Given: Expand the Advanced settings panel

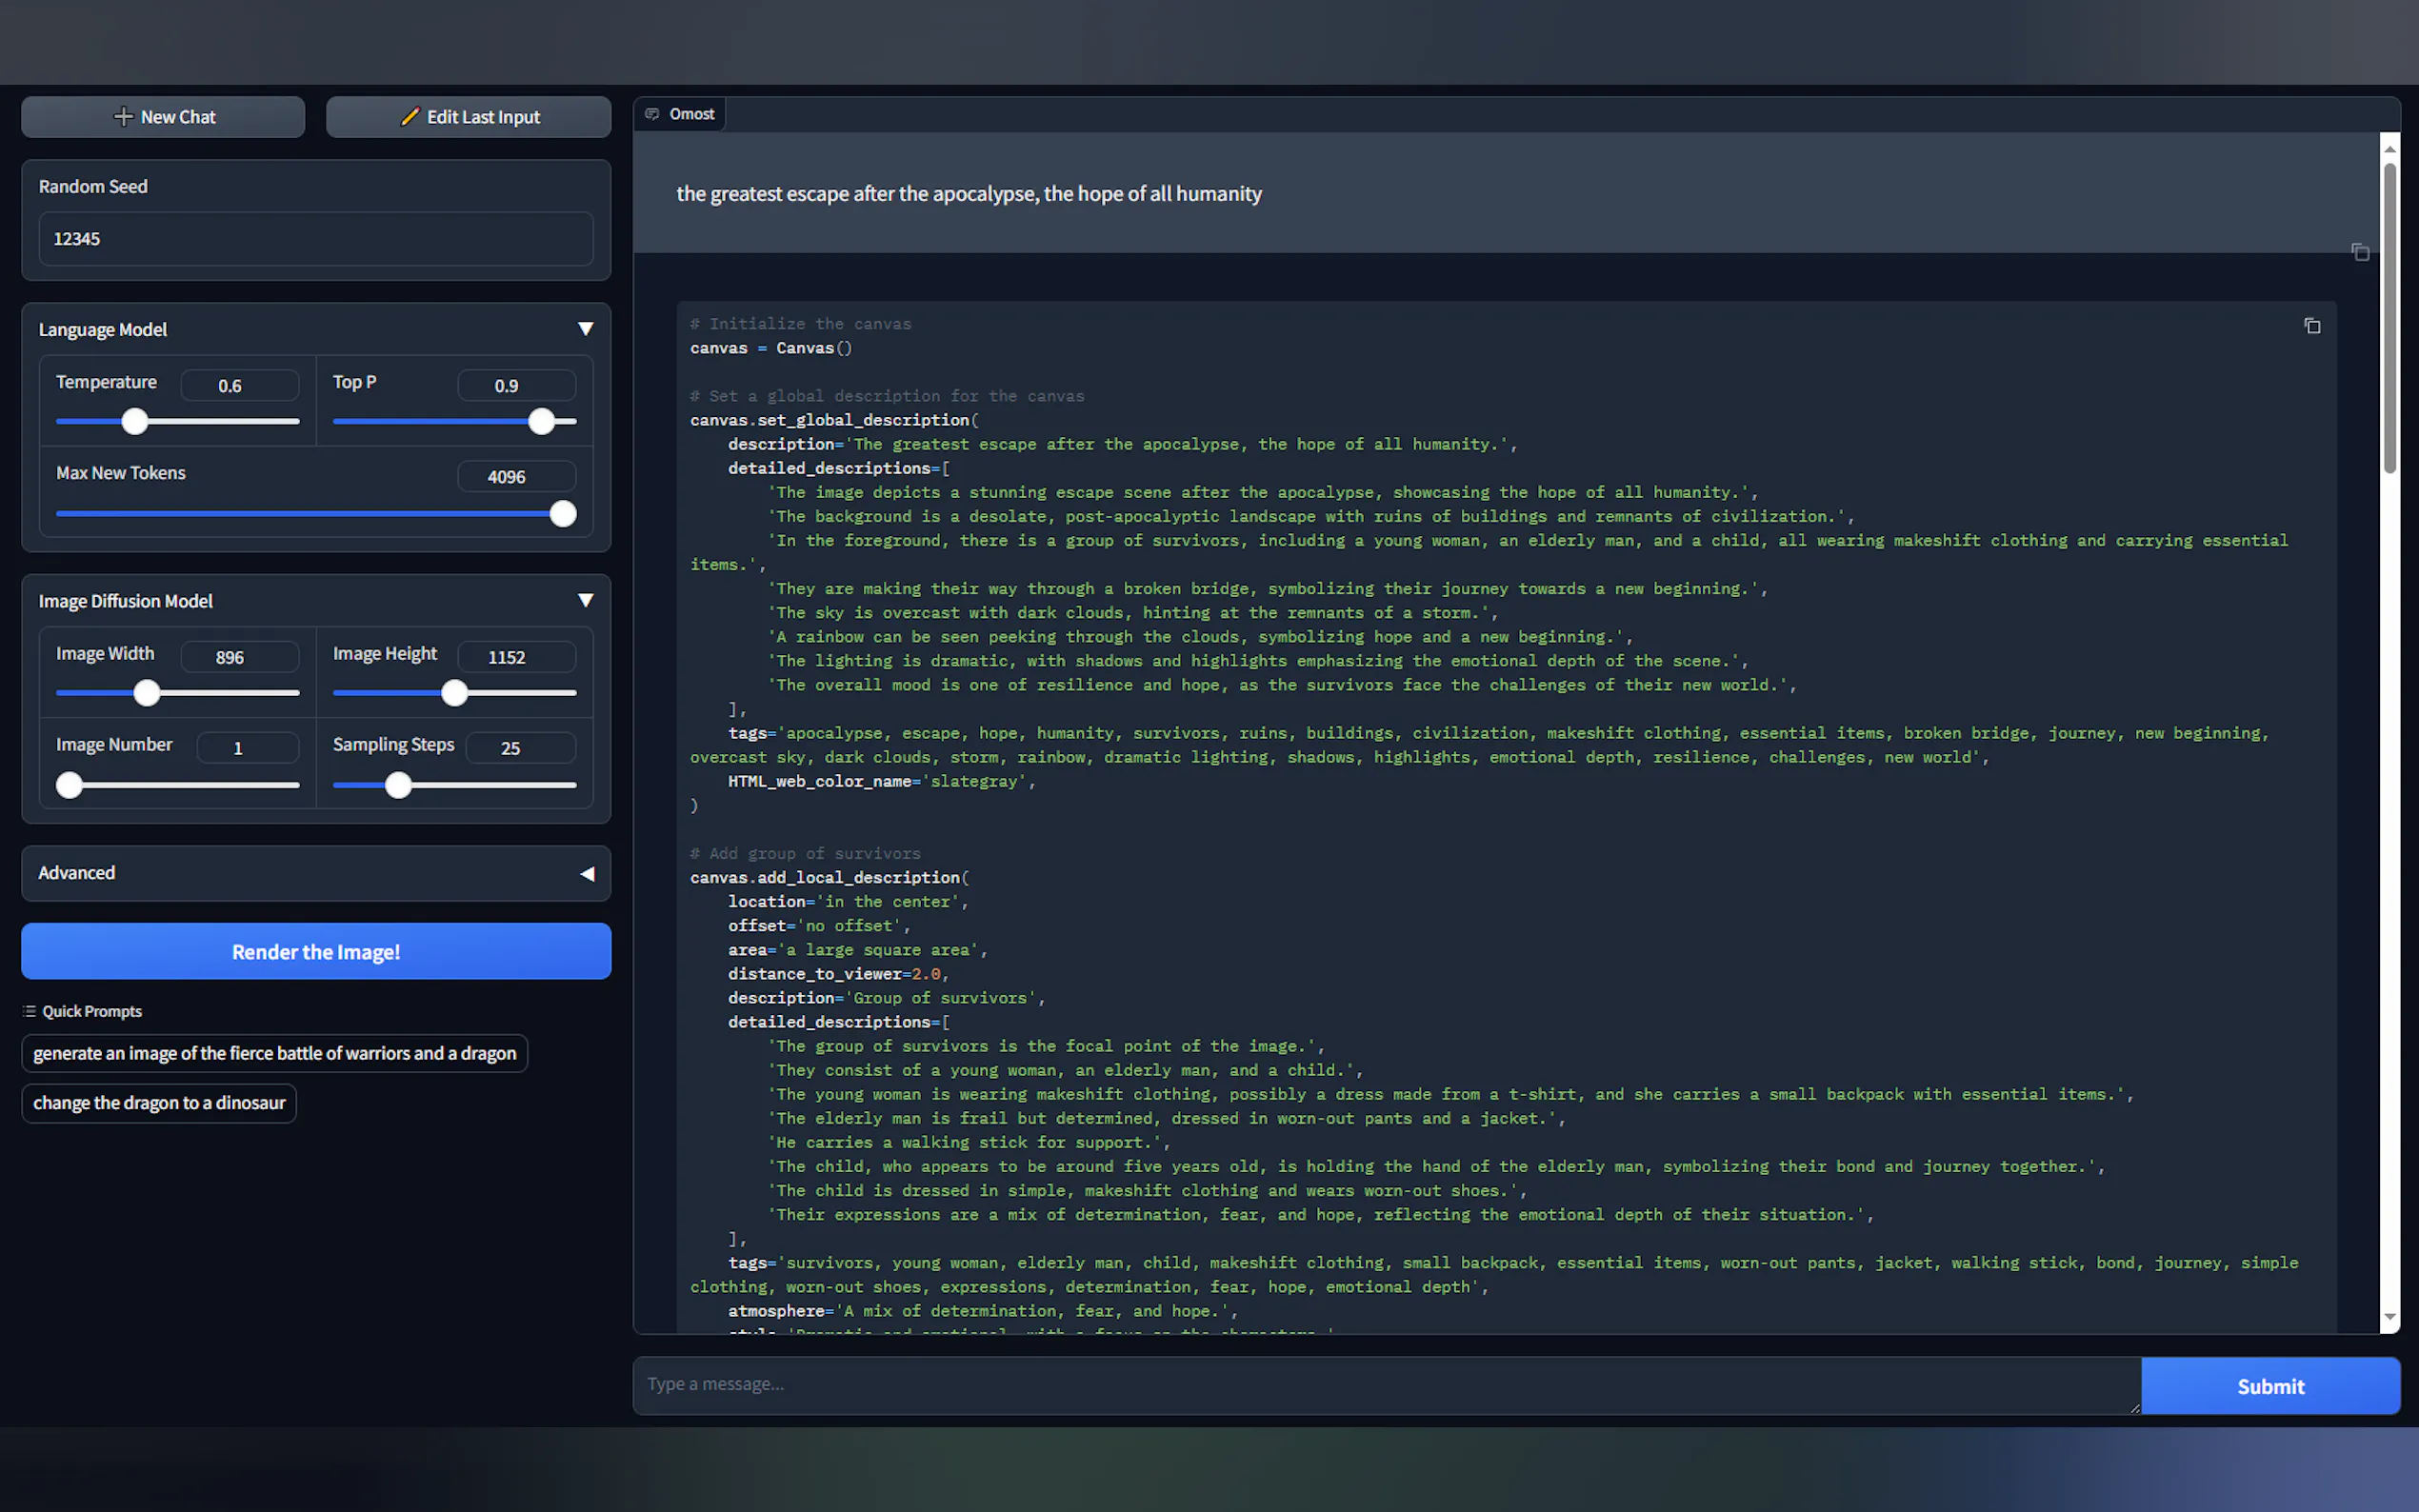Looking at the screenshot, I should 586,873.
